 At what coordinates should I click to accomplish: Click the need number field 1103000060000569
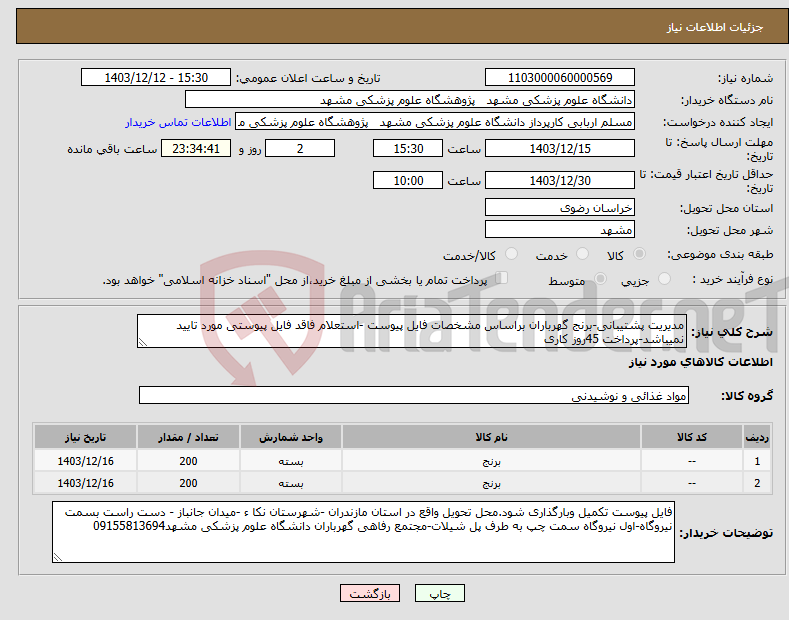560,78
